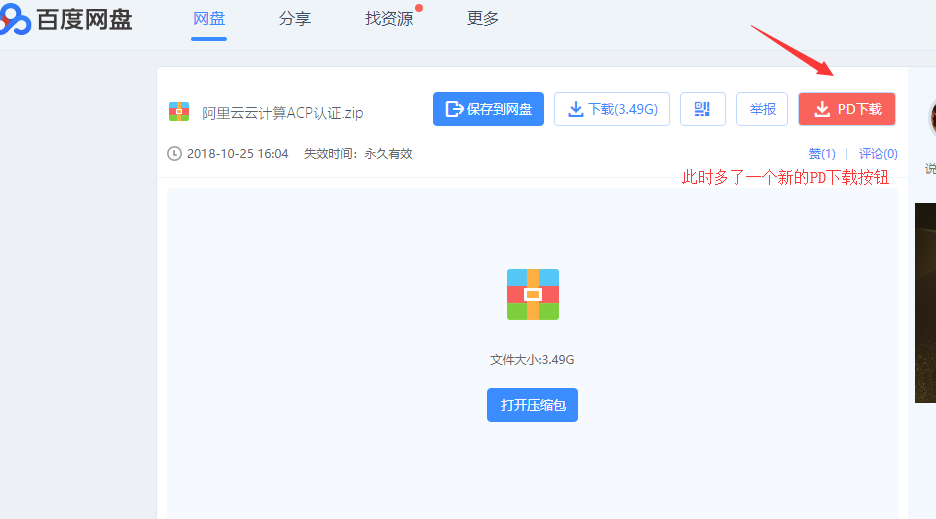Image resolution: width=936 pixels, height=519 pixels.
Task: Click the large zip archive icon
Action: click(x=533, y=294)
